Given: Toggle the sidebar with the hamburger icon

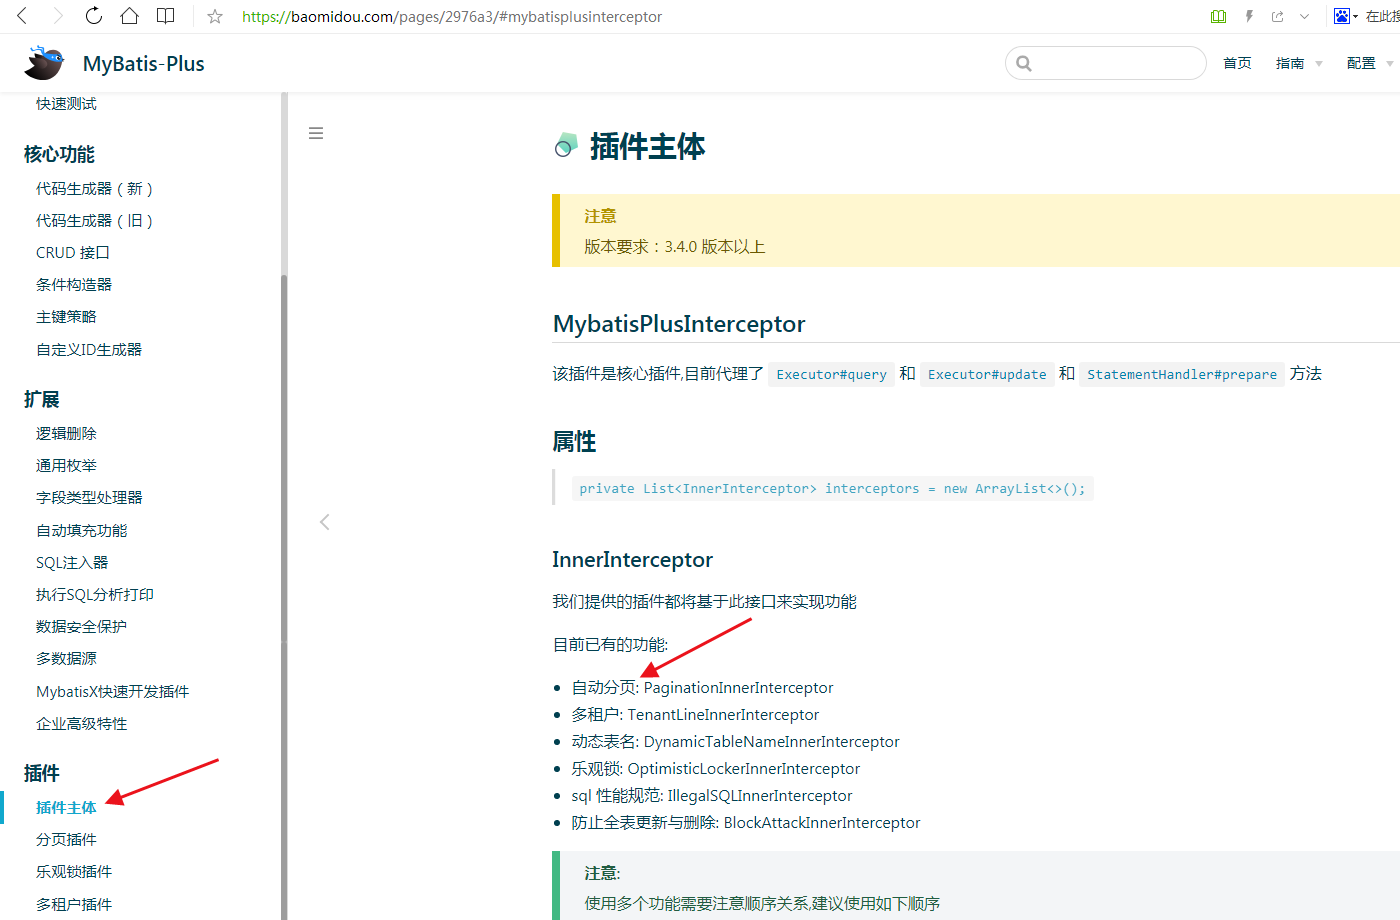Looking at the screenshot, I should [316, 133].
